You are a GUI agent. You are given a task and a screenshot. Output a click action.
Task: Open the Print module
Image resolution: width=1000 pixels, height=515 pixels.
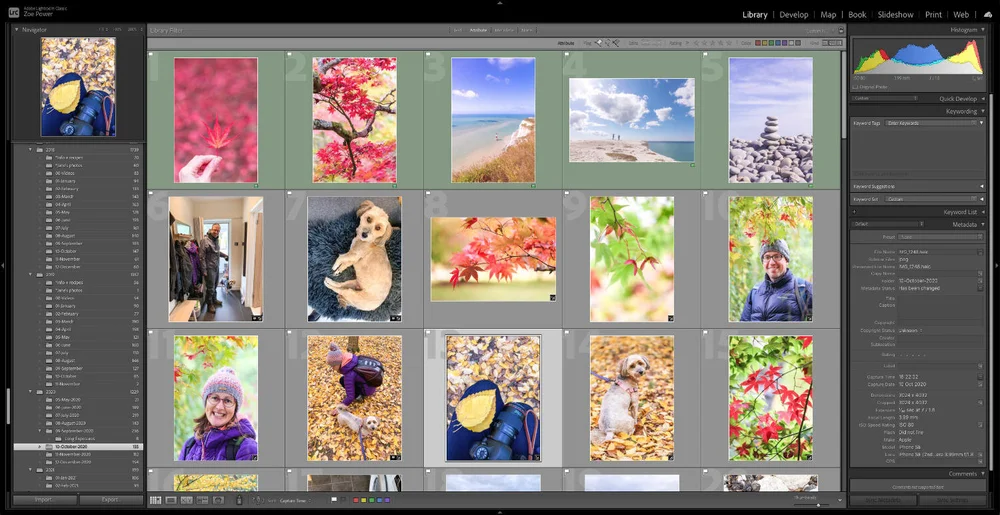(933, 15)
